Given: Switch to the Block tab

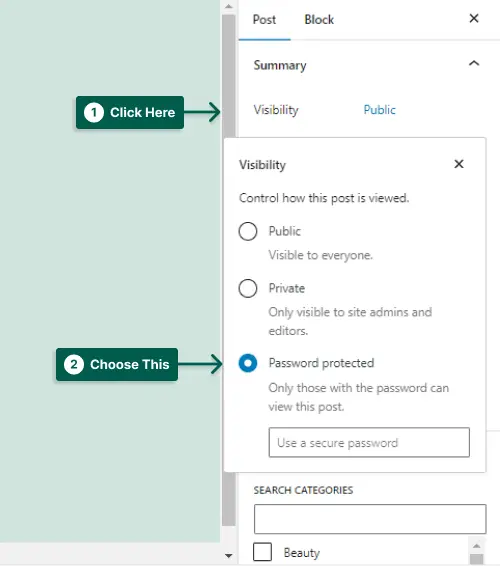Looking at the screenshot, I should (319, 19).
